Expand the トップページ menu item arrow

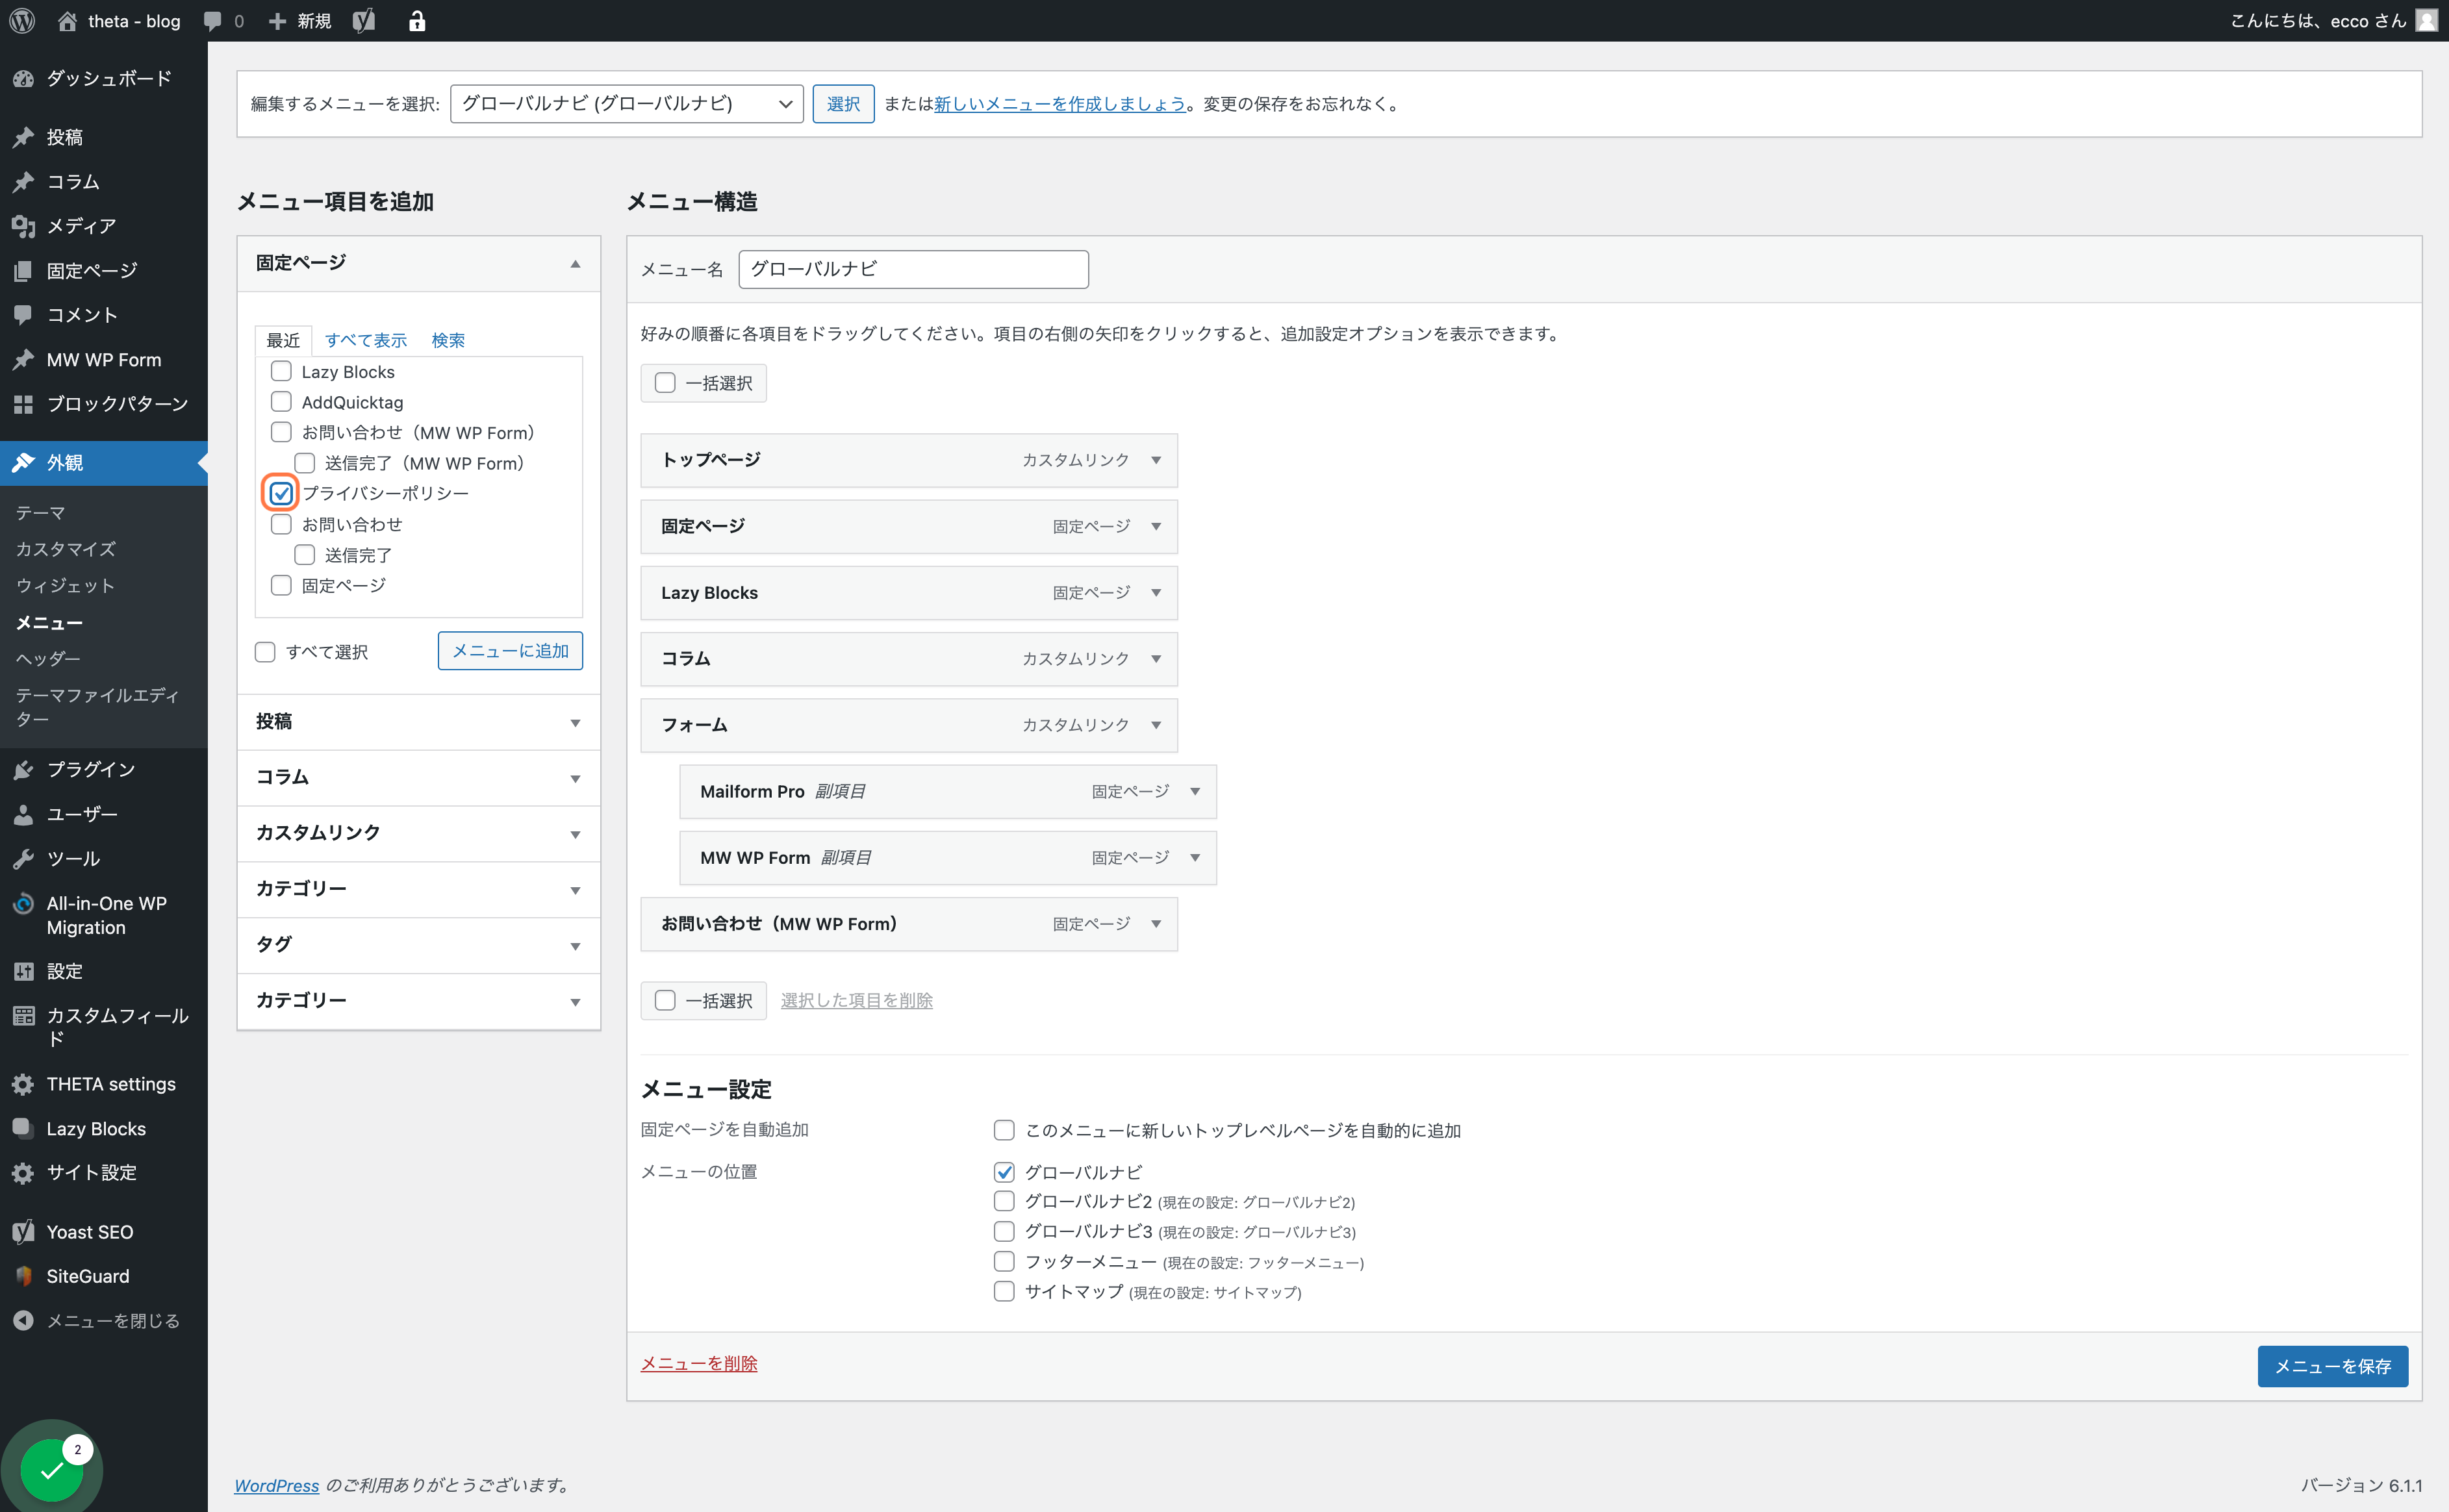click(x=1156, y=460)
